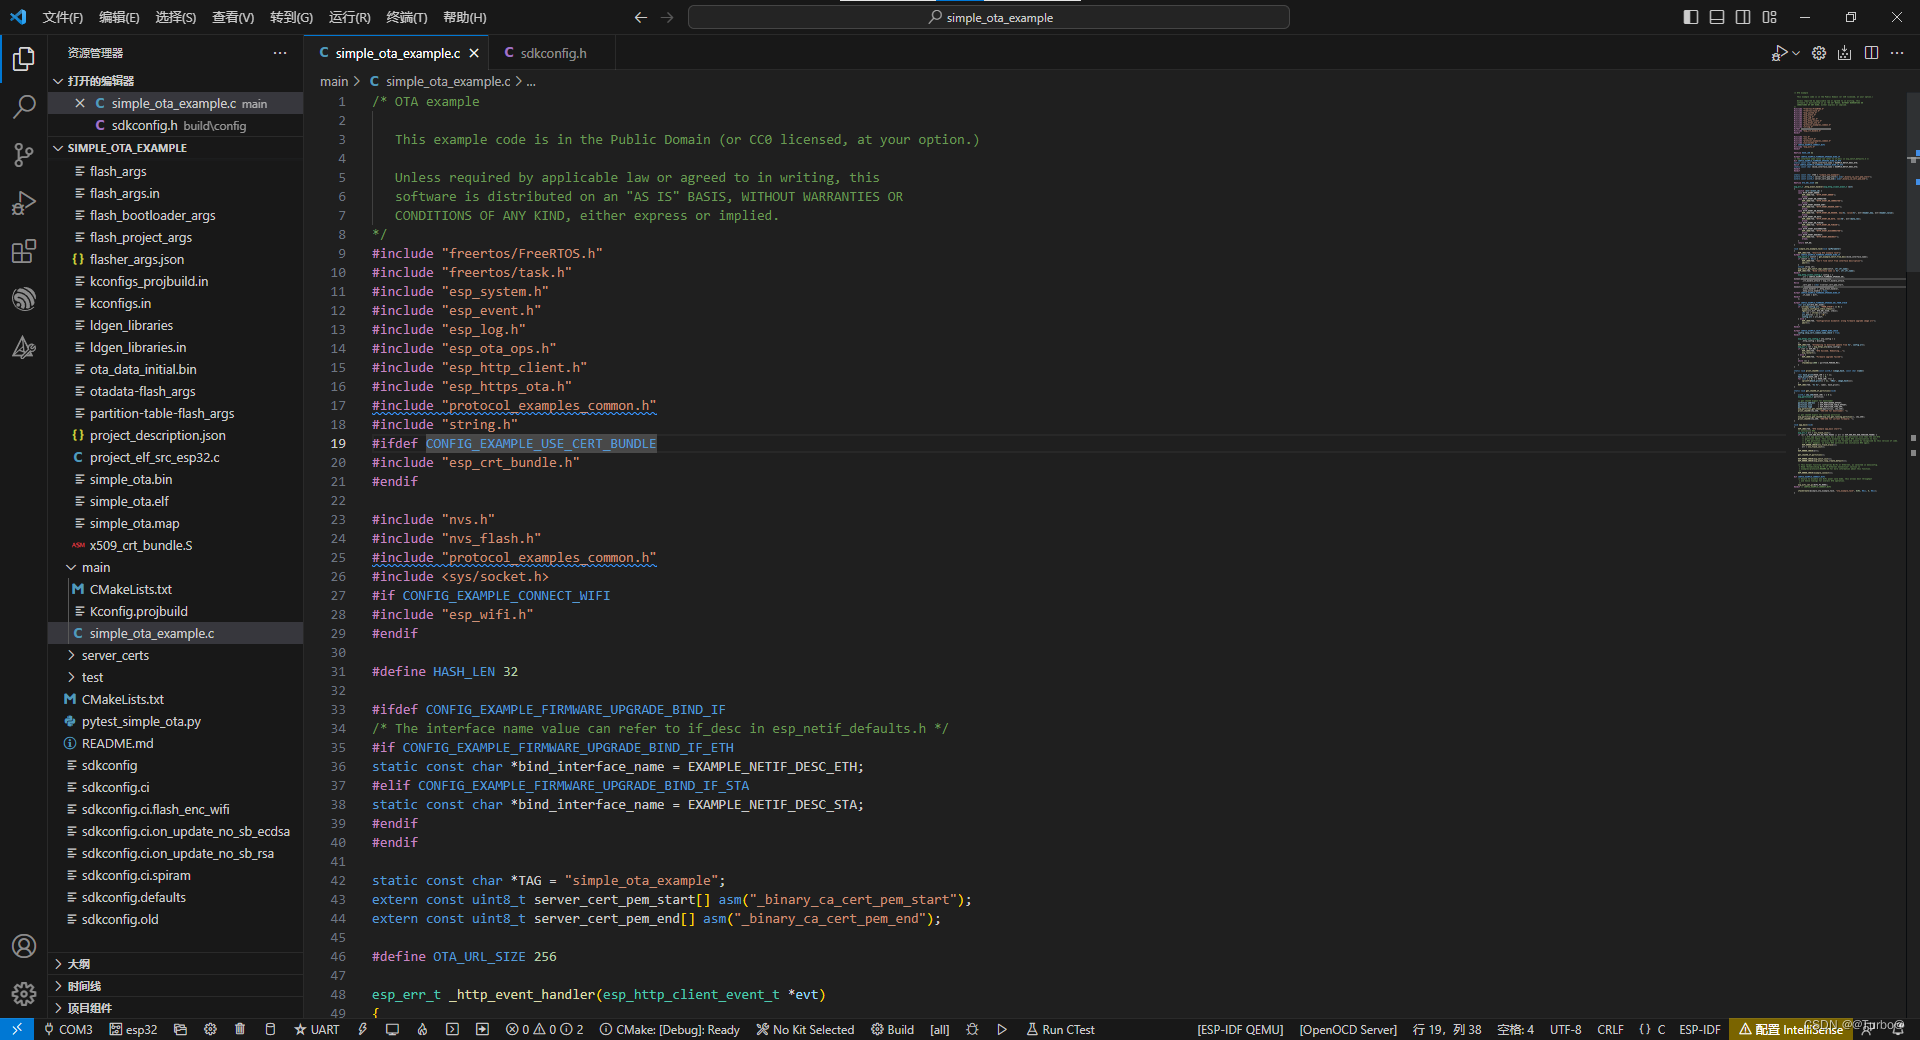The width and height of the screenshot is (1920, 1040).
Task: Open customize layout menu
Action: [x=1770, y=17]
